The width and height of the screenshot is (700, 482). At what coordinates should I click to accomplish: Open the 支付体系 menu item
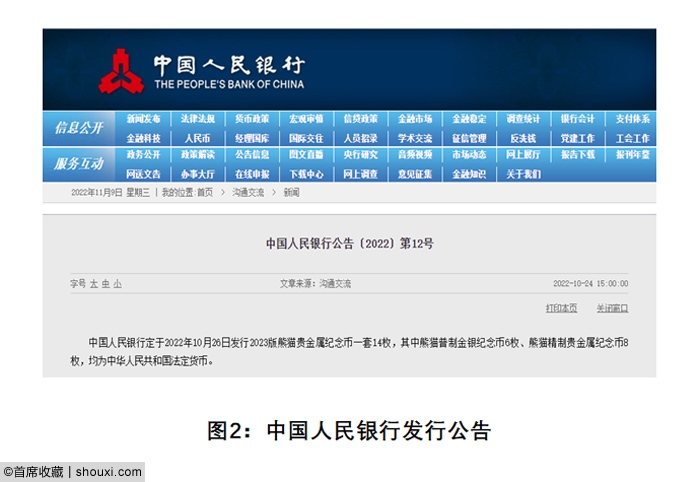point(633,119)
